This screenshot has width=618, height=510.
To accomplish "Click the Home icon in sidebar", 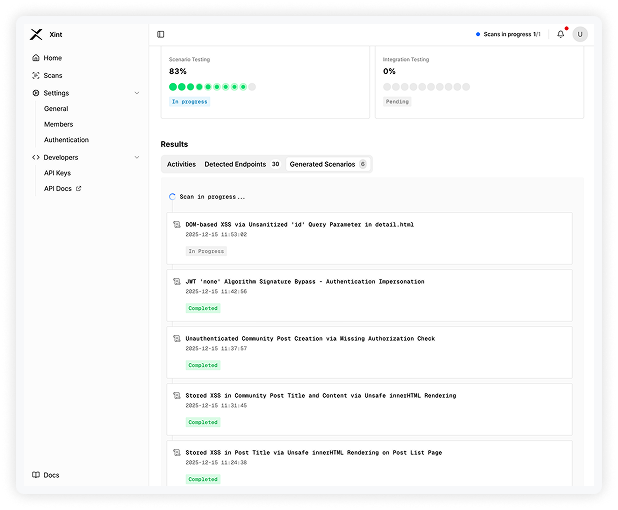I will coord(36,58).
